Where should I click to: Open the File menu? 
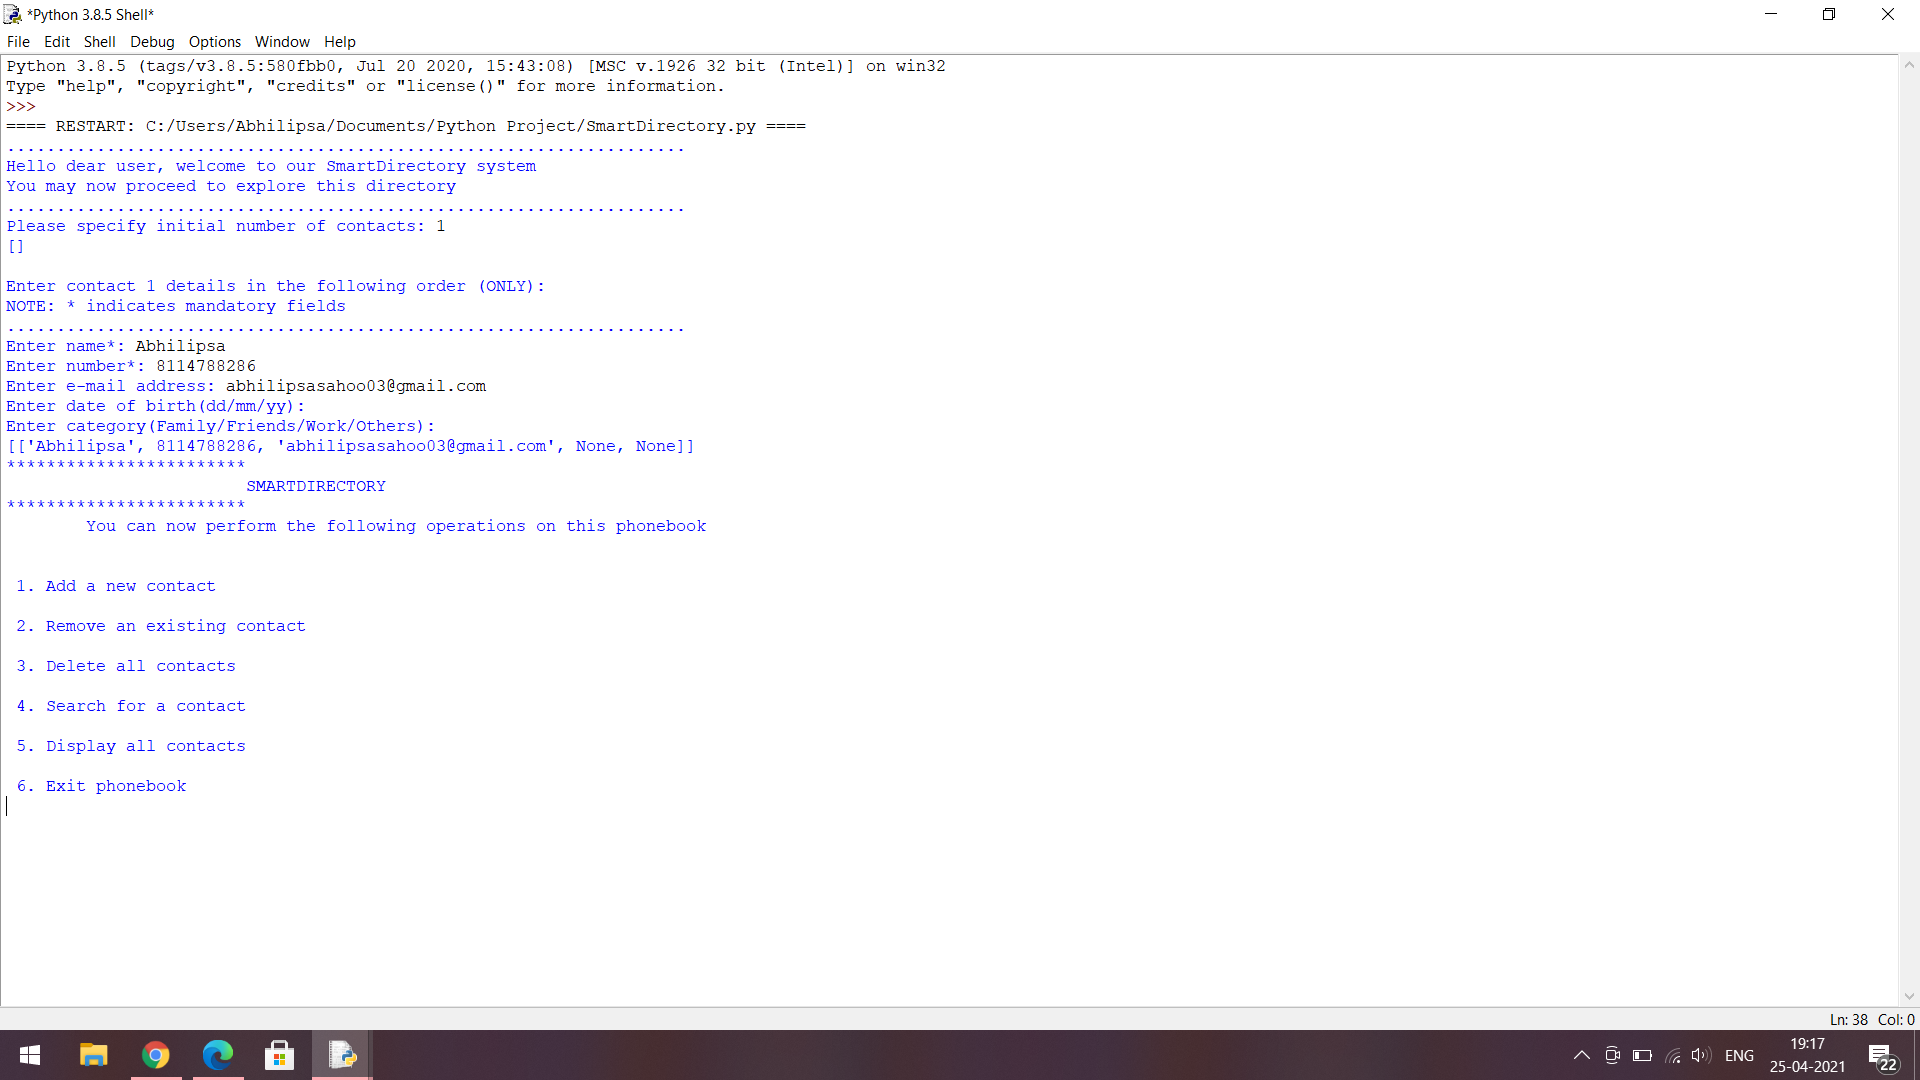point(18,42)
